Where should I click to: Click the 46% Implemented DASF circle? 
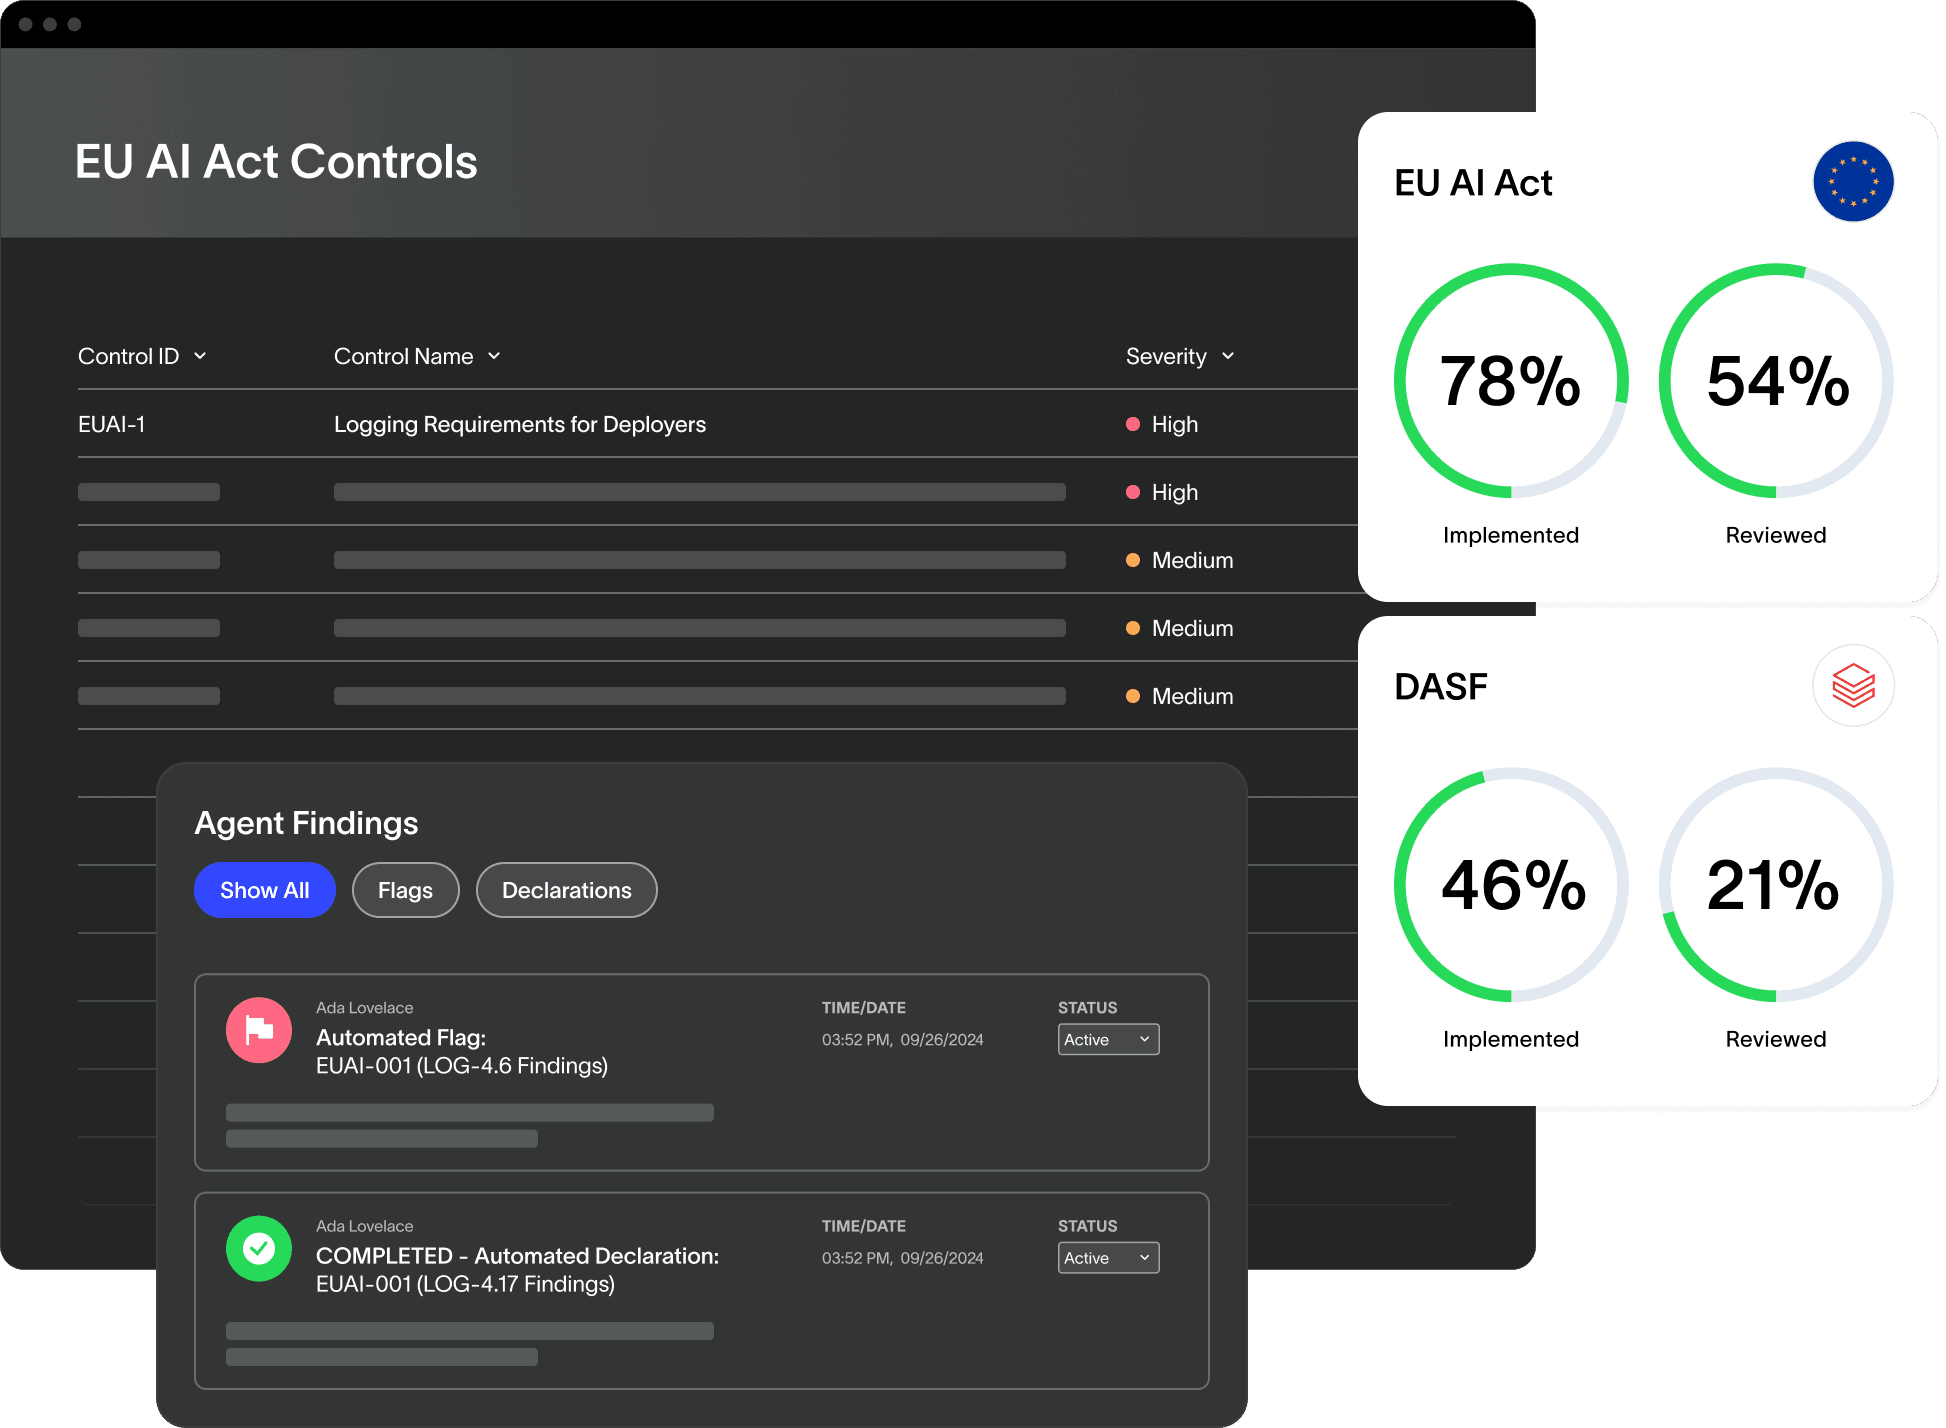tap(1510, 885)
